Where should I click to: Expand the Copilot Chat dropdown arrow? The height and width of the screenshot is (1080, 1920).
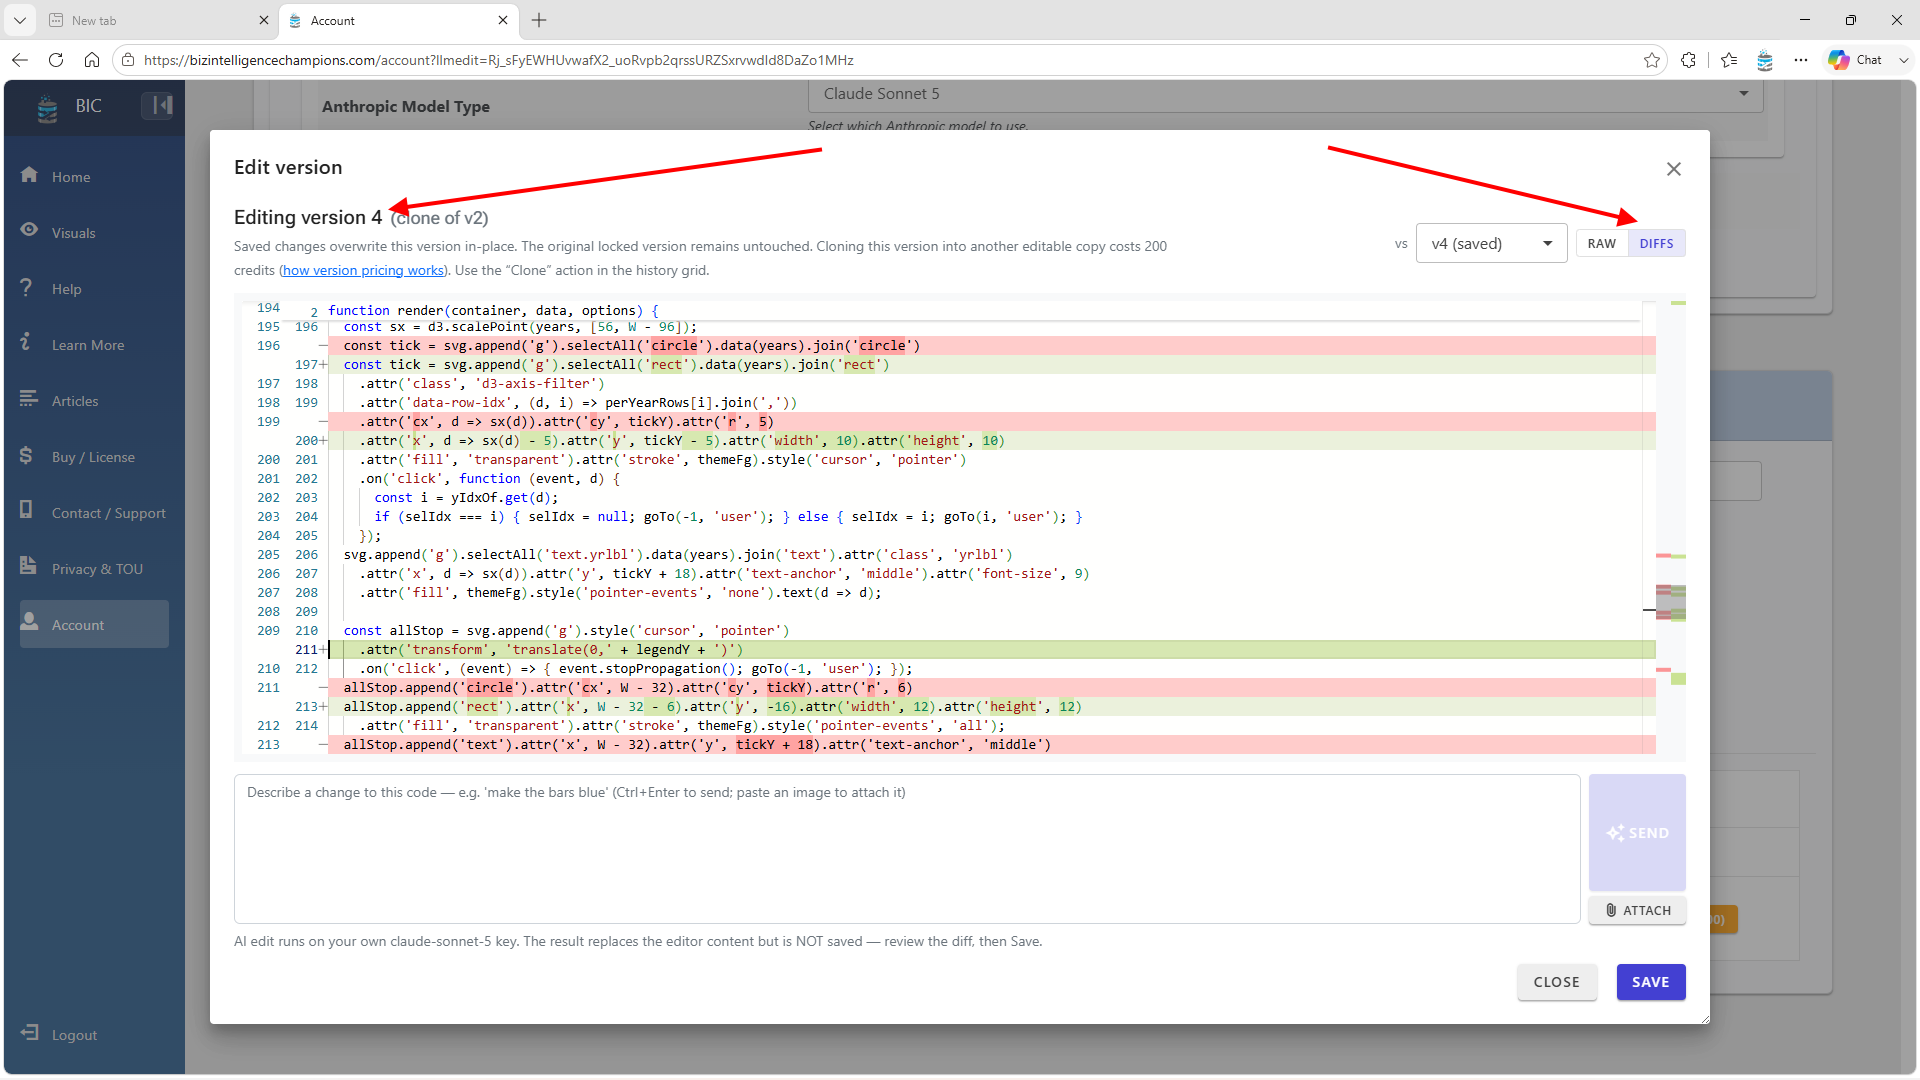point(1904,60)
